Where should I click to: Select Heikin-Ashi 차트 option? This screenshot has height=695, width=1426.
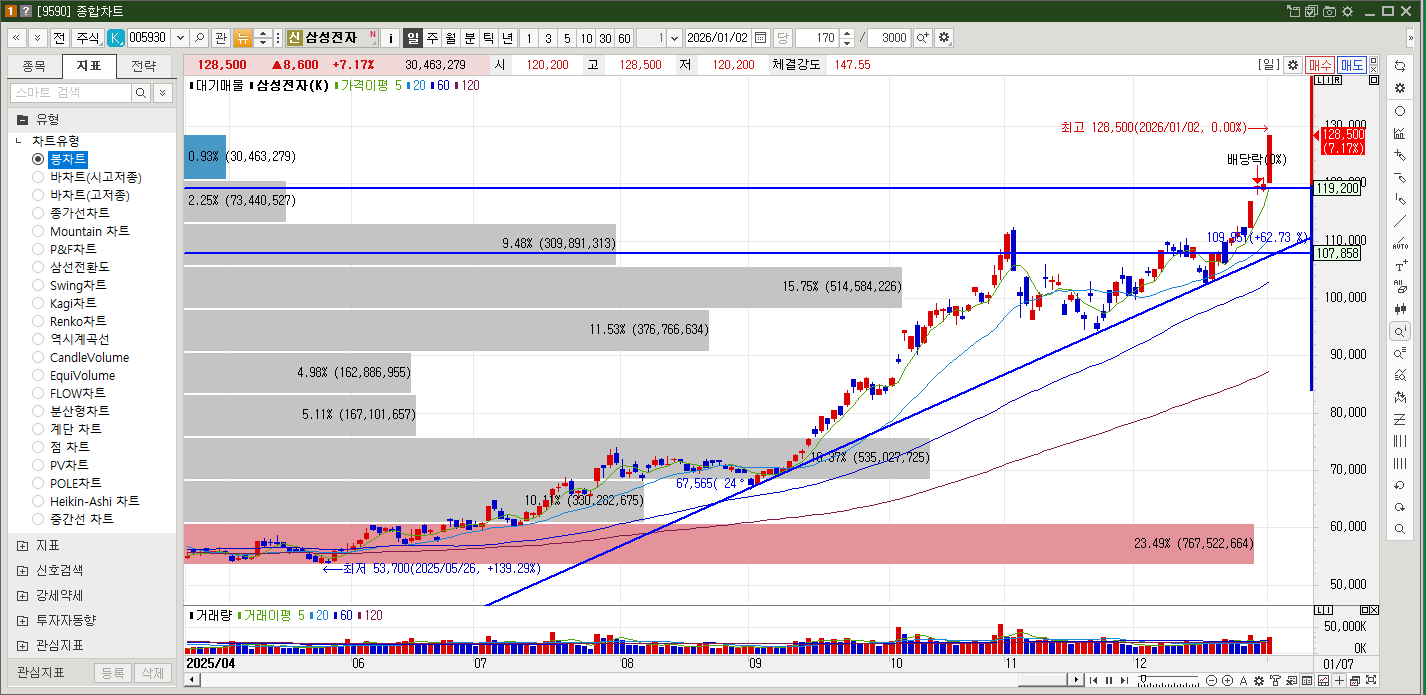(38, 501)
